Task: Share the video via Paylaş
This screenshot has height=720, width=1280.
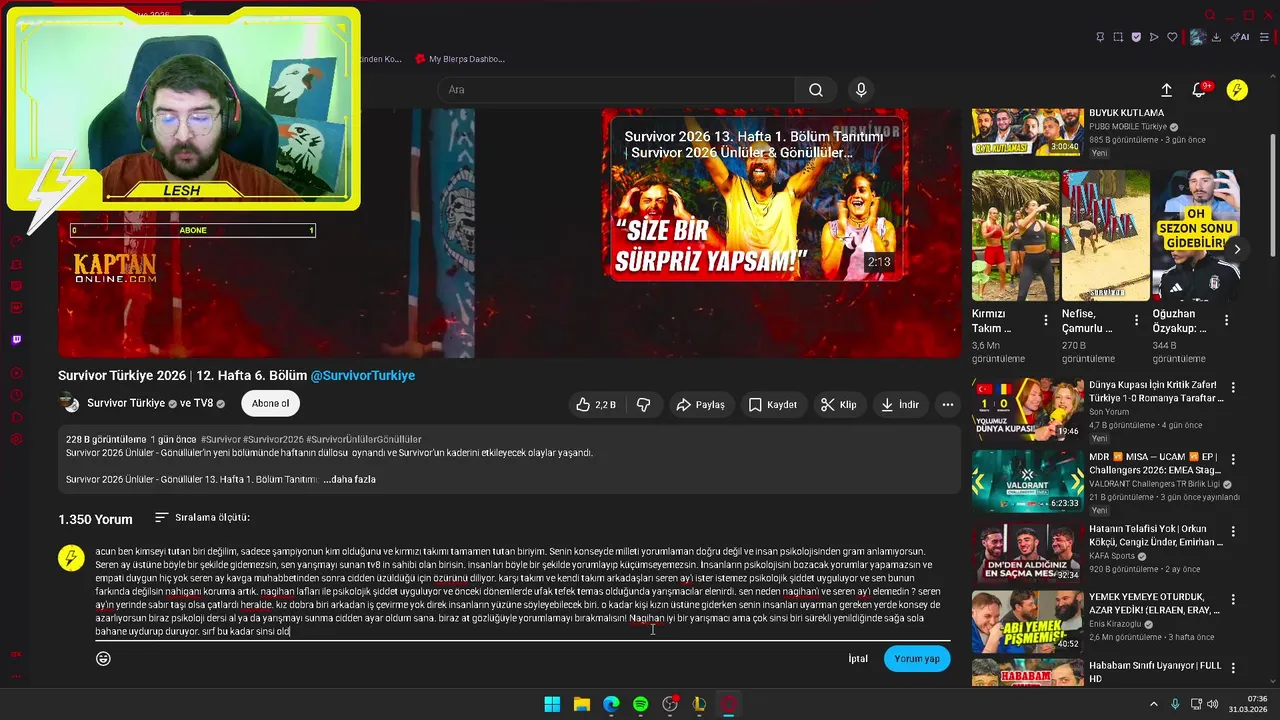Action: click(701, 405)
